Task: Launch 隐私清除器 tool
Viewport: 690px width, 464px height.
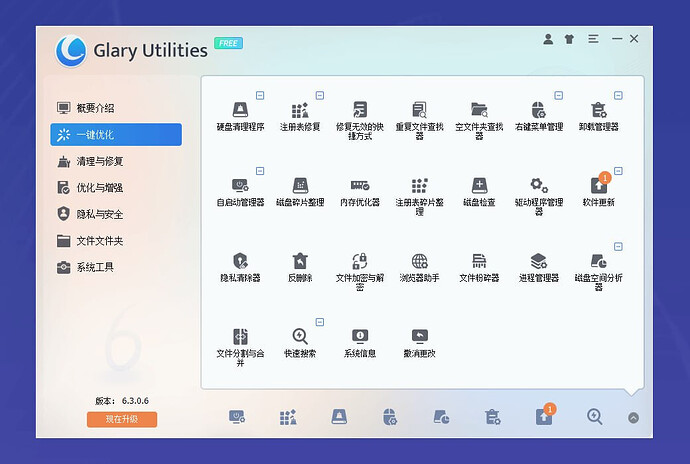Action: click(x=240, y=267)
